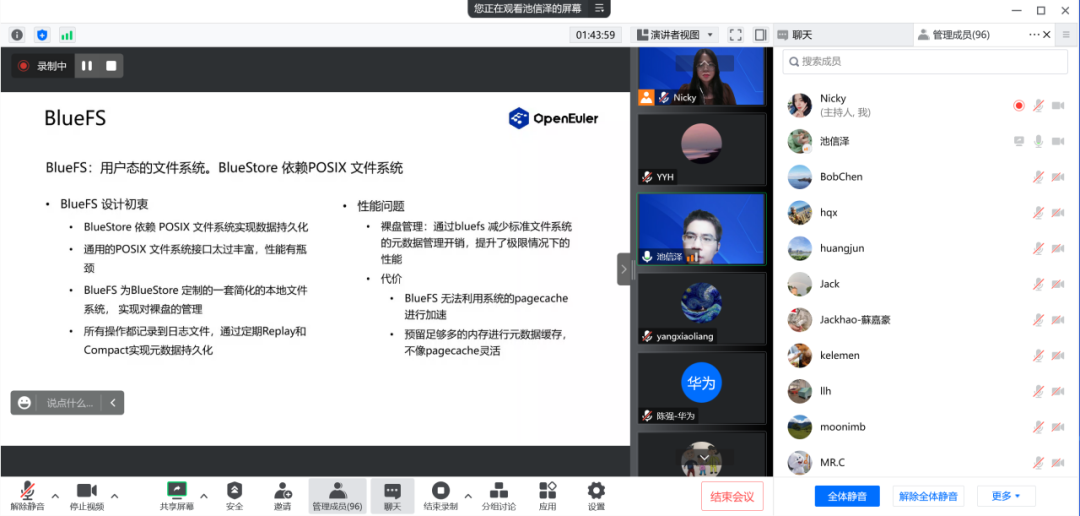Click the network signal strength icon
This screenshot has height=516, width=1080.
pos(67,35)
